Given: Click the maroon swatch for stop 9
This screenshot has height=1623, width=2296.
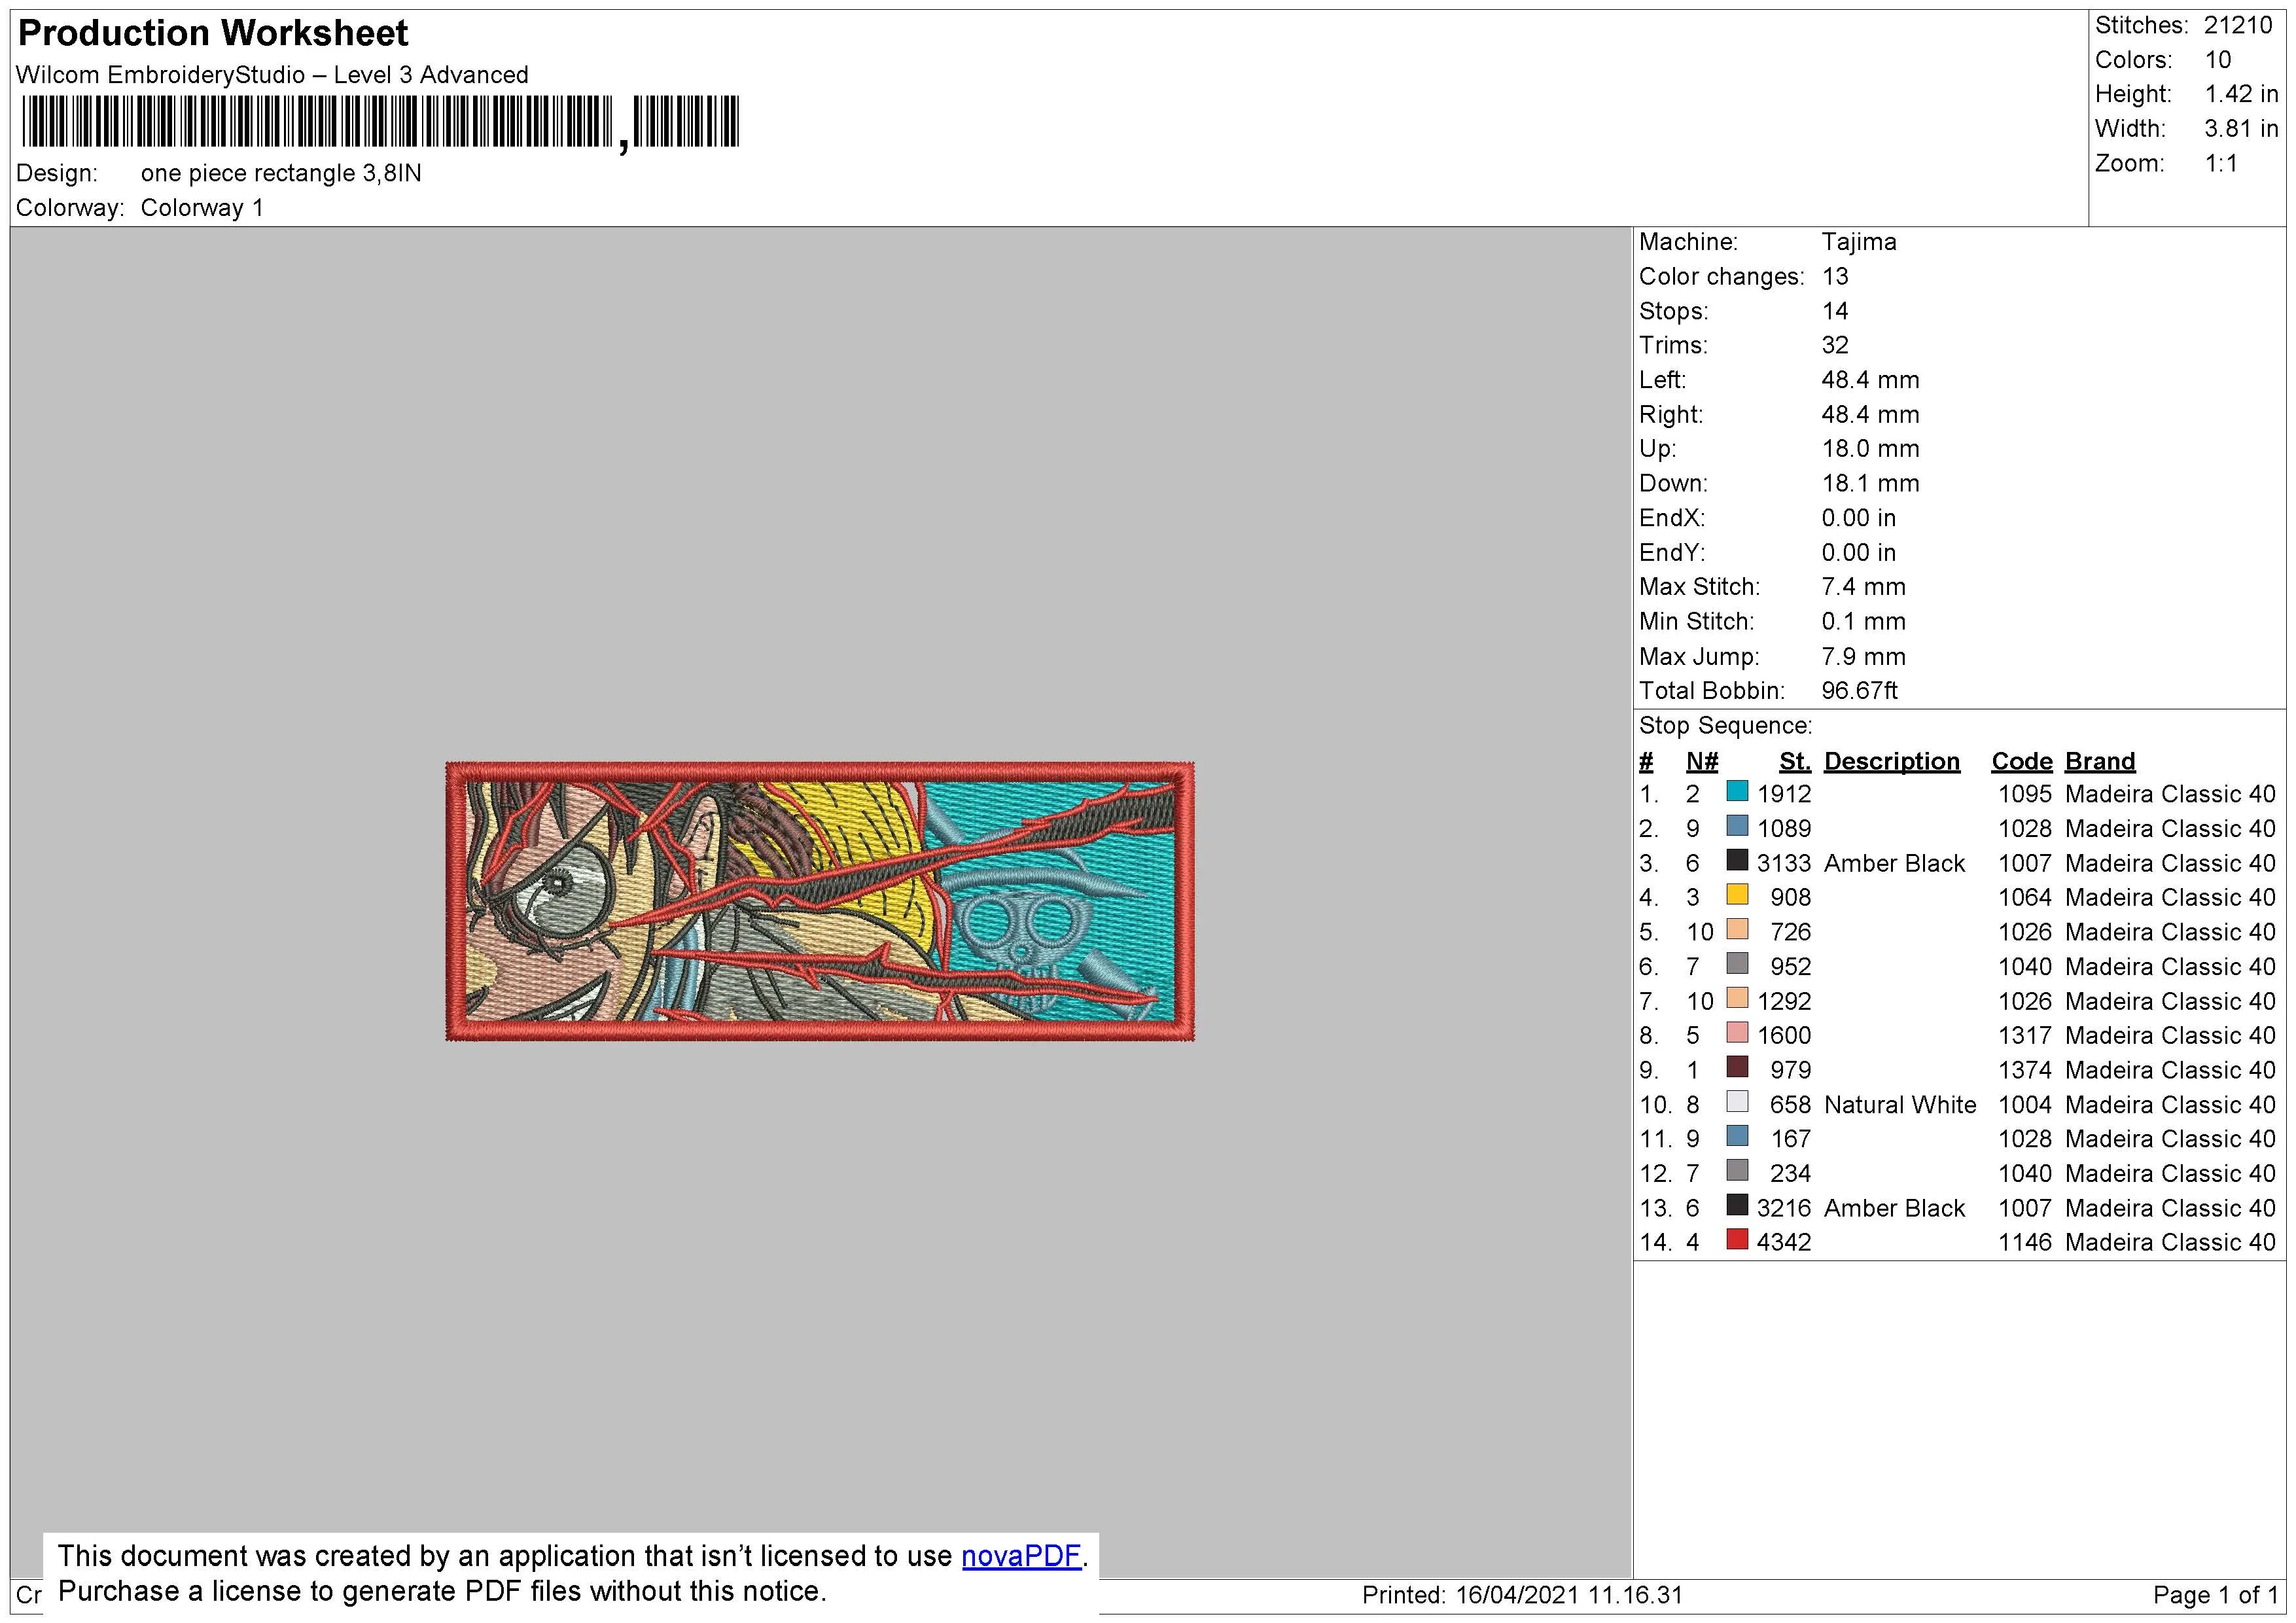Looking at the screenshot, I should pos(1737,1068).
